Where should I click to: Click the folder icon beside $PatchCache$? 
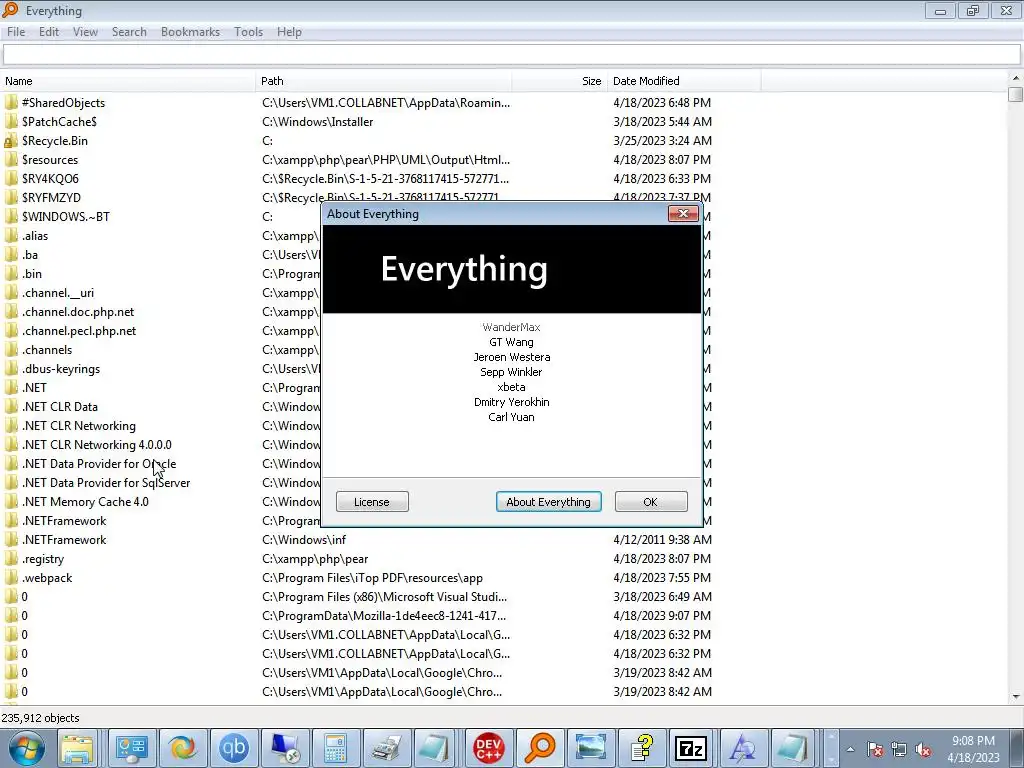point(10,121)
